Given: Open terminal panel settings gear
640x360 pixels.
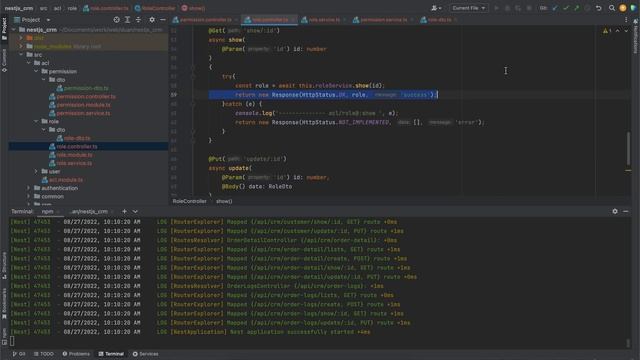Looking at the screenshot, I should coord(615,211).
